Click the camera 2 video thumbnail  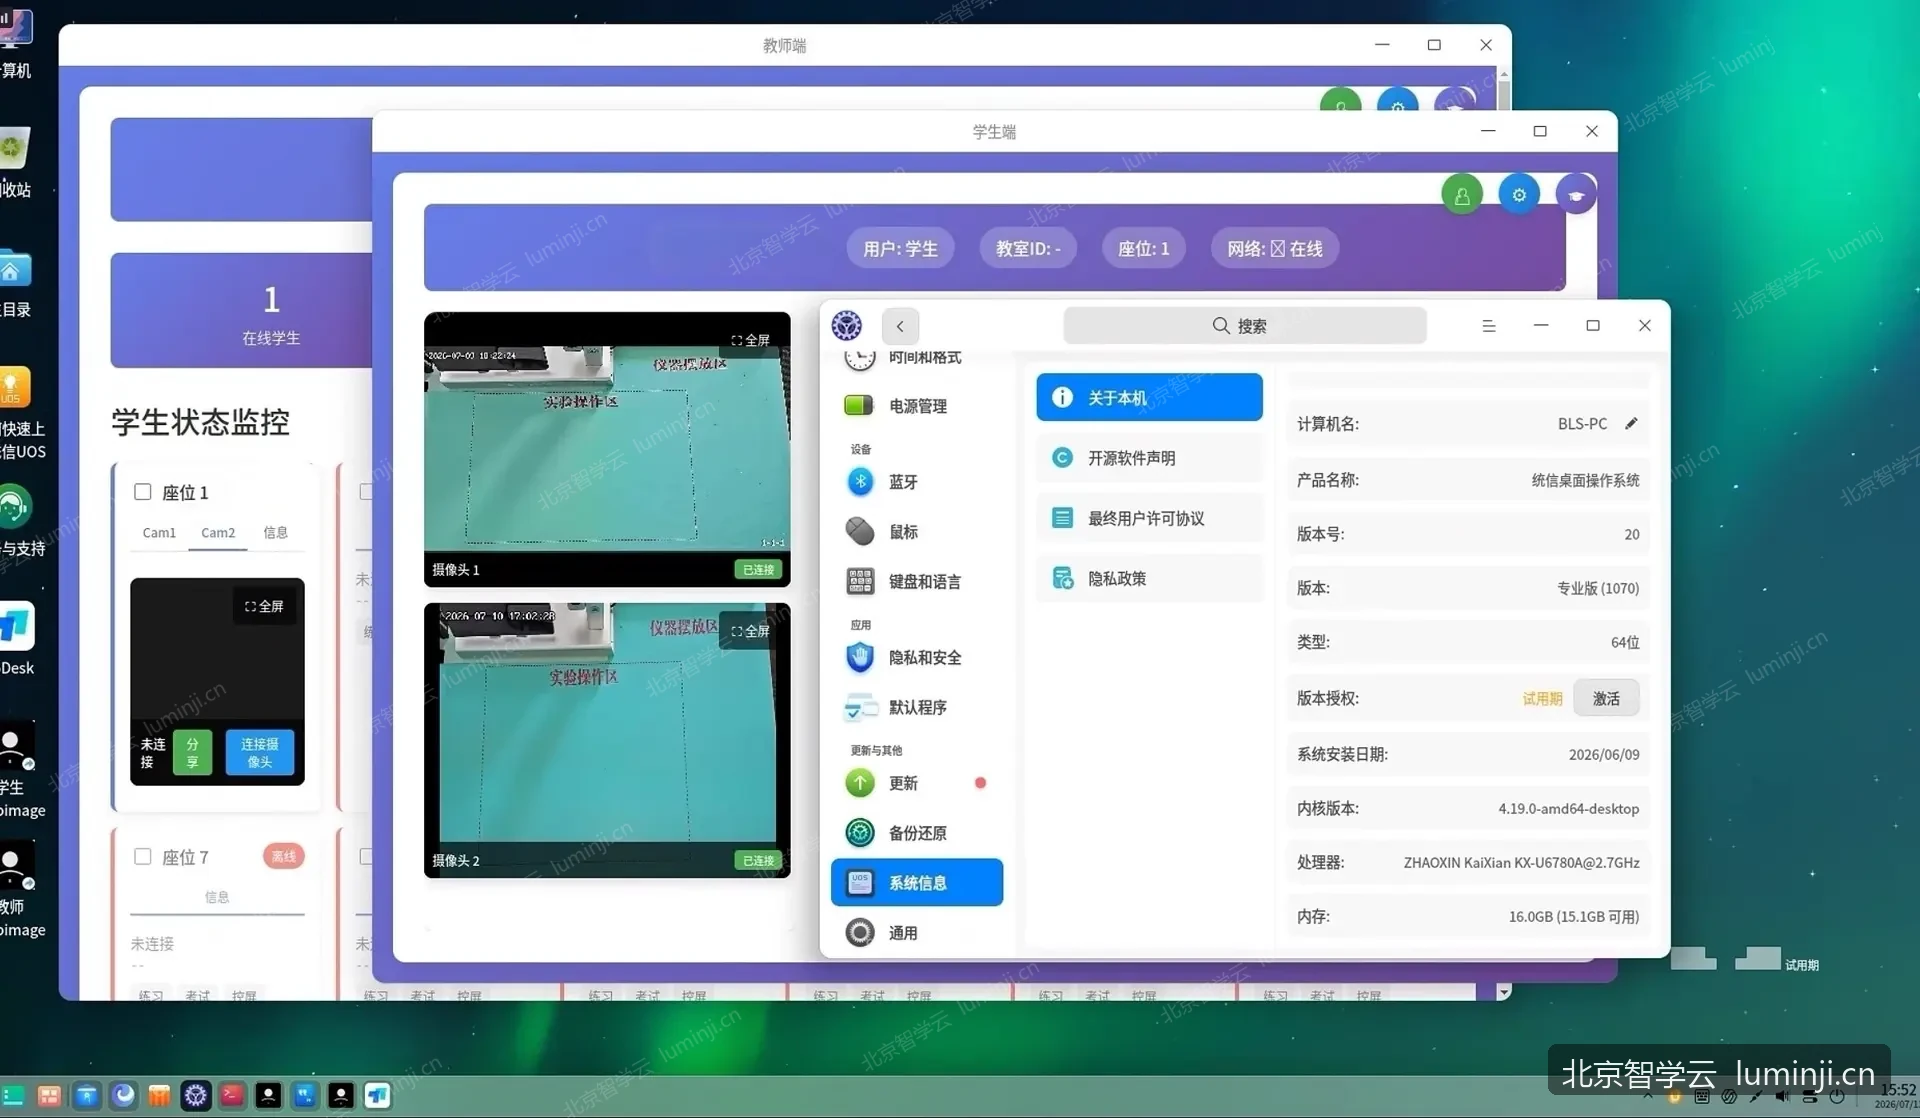tap(607, 740)
